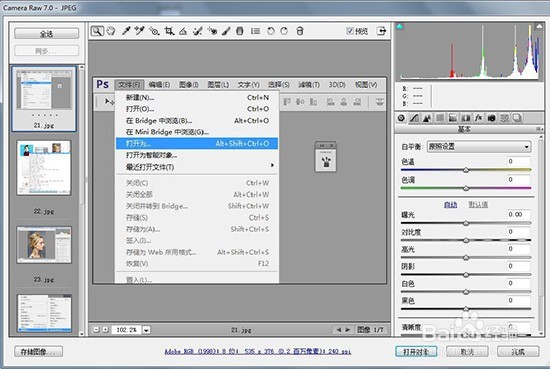The width and height of the screenshot is (550, 369).
Task: Select the 22.jpg filmstrip thumbnail
Action: [x=44, y=168]
